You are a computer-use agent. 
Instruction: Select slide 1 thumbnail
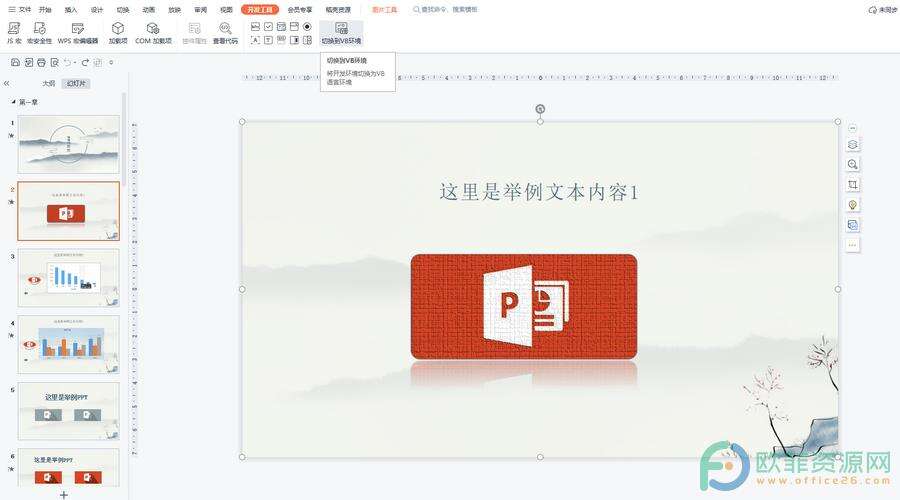[x=68, y=144]
